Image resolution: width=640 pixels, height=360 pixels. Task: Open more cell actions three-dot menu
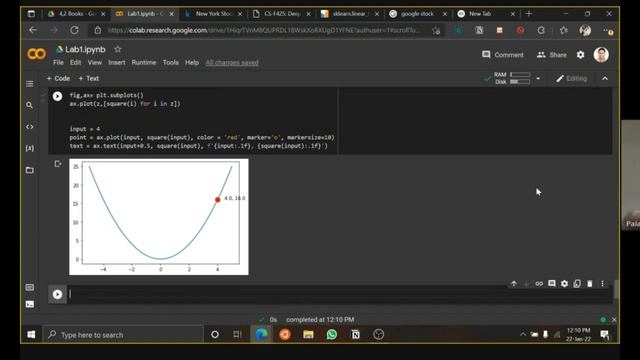[602, 283]
